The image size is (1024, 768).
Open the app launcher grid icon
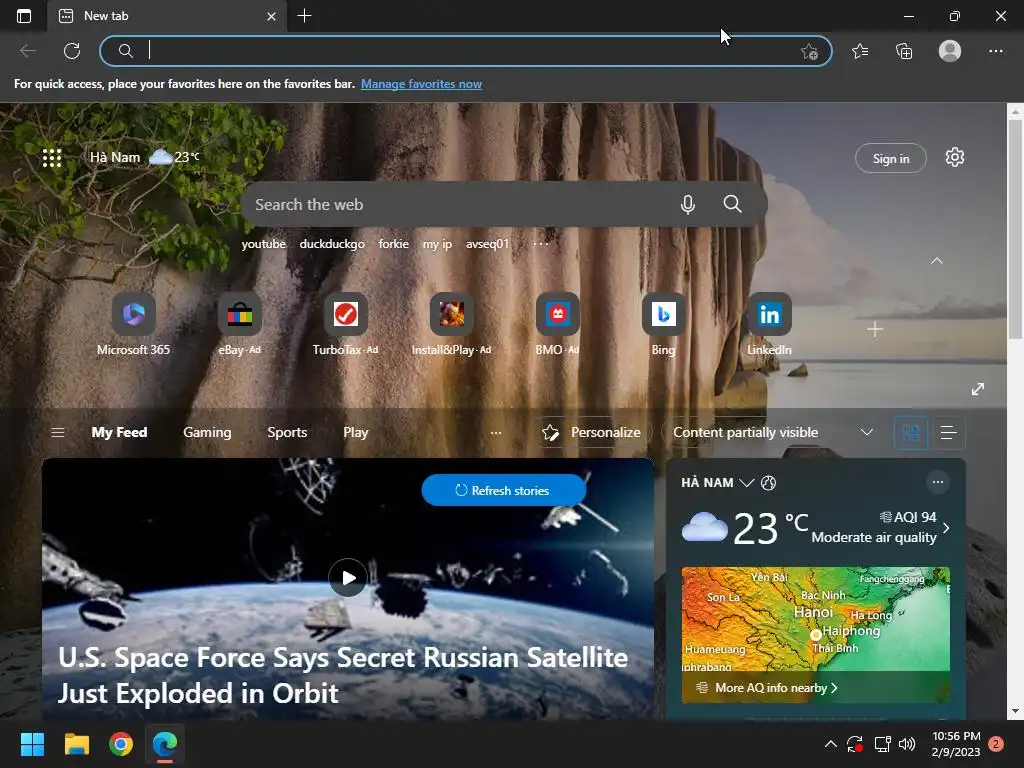(52, 157)
